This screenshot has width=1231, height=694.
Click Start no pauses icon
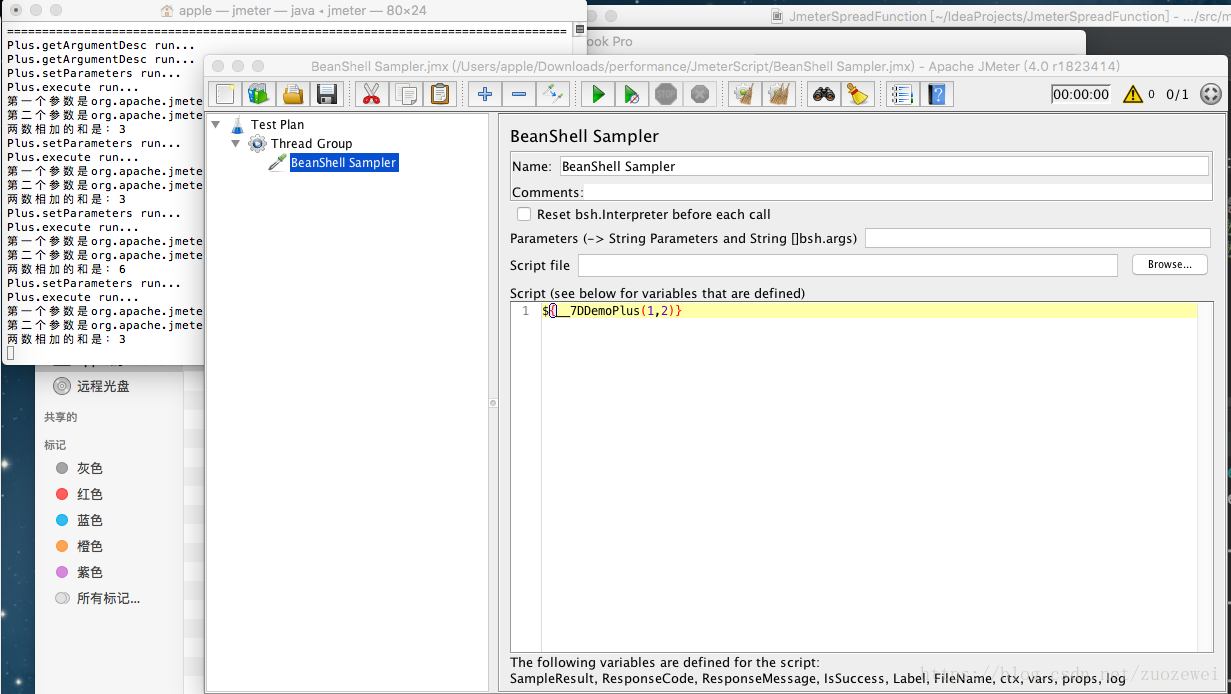pos(632,94)
